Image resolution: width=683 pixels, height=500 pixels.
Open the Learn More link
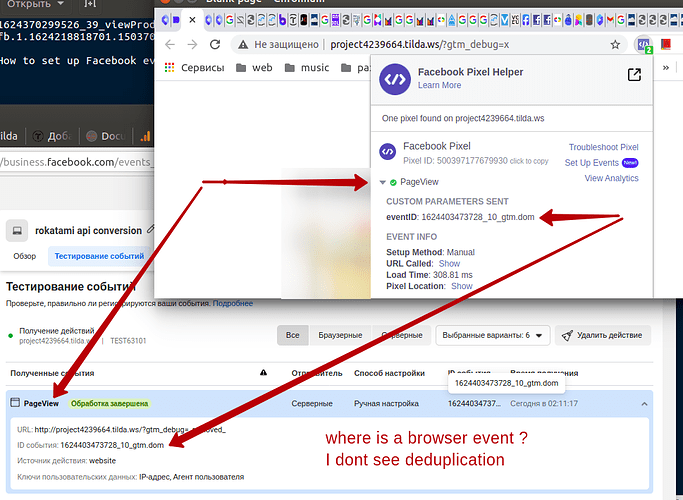tap(439, 85)
